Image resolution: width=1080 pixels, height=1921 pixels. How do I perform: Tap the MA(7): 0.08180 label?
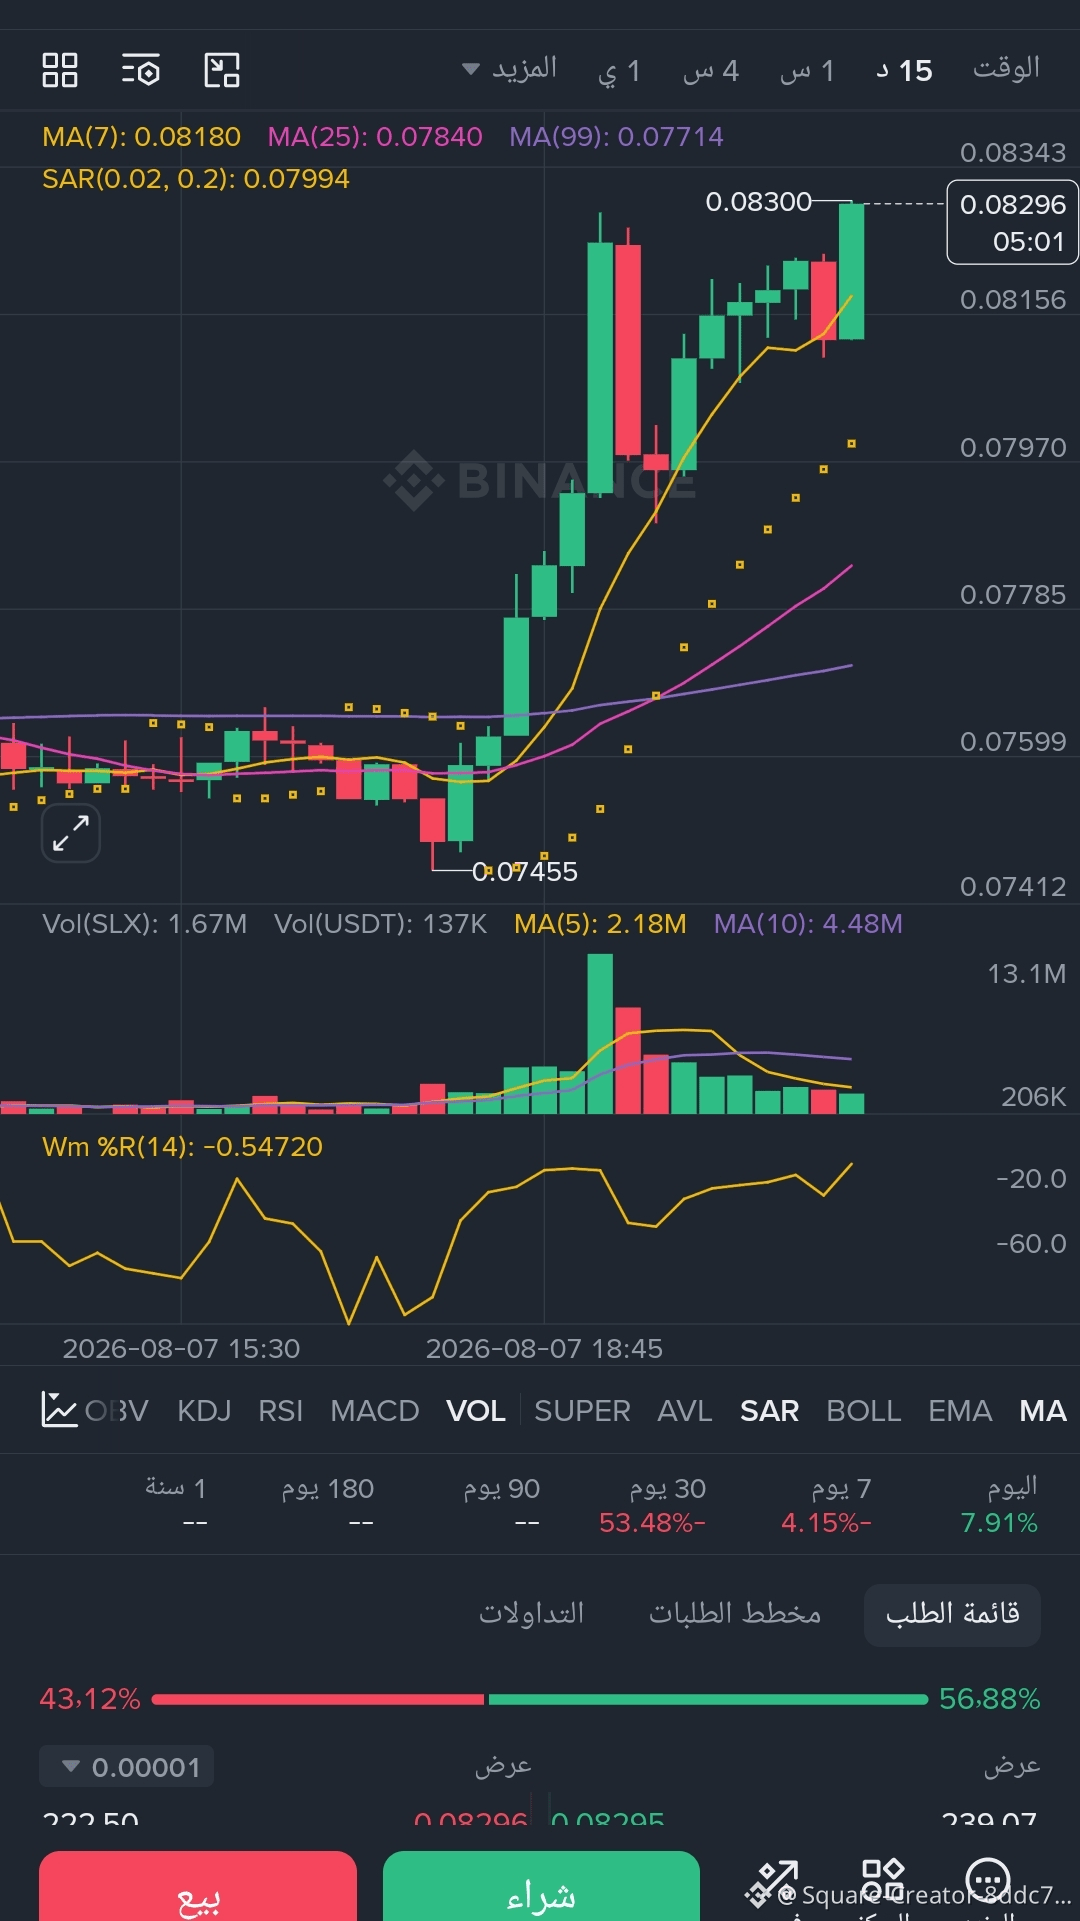click(x=141, y=137)
